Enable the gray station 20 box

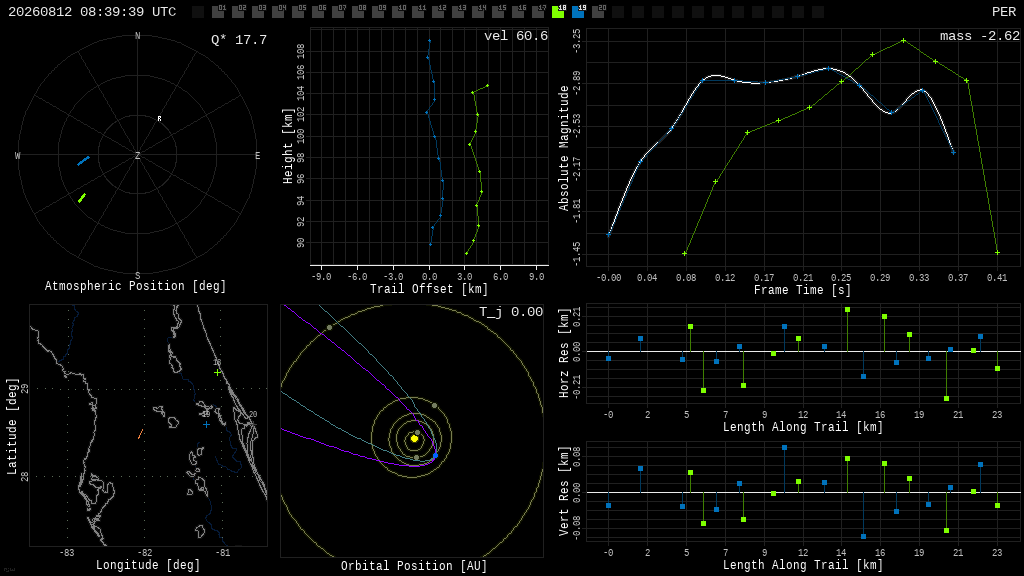click(598, 12)
